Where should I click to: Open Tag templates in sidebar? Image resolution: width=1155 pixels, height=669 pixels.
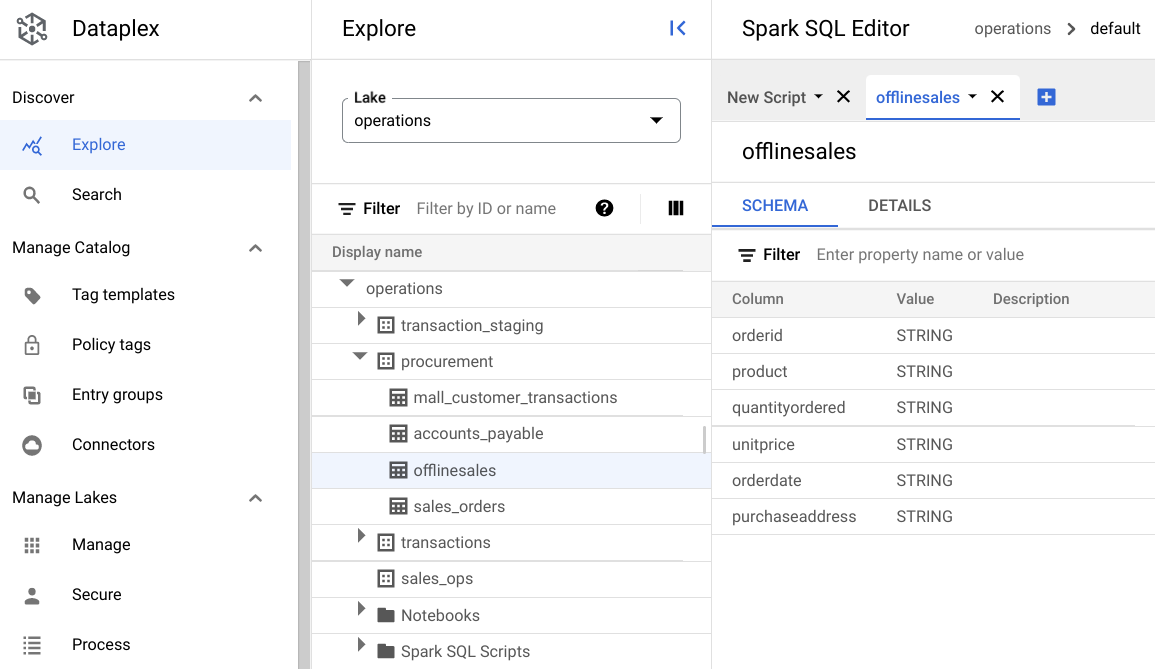(x=123, y=295)
